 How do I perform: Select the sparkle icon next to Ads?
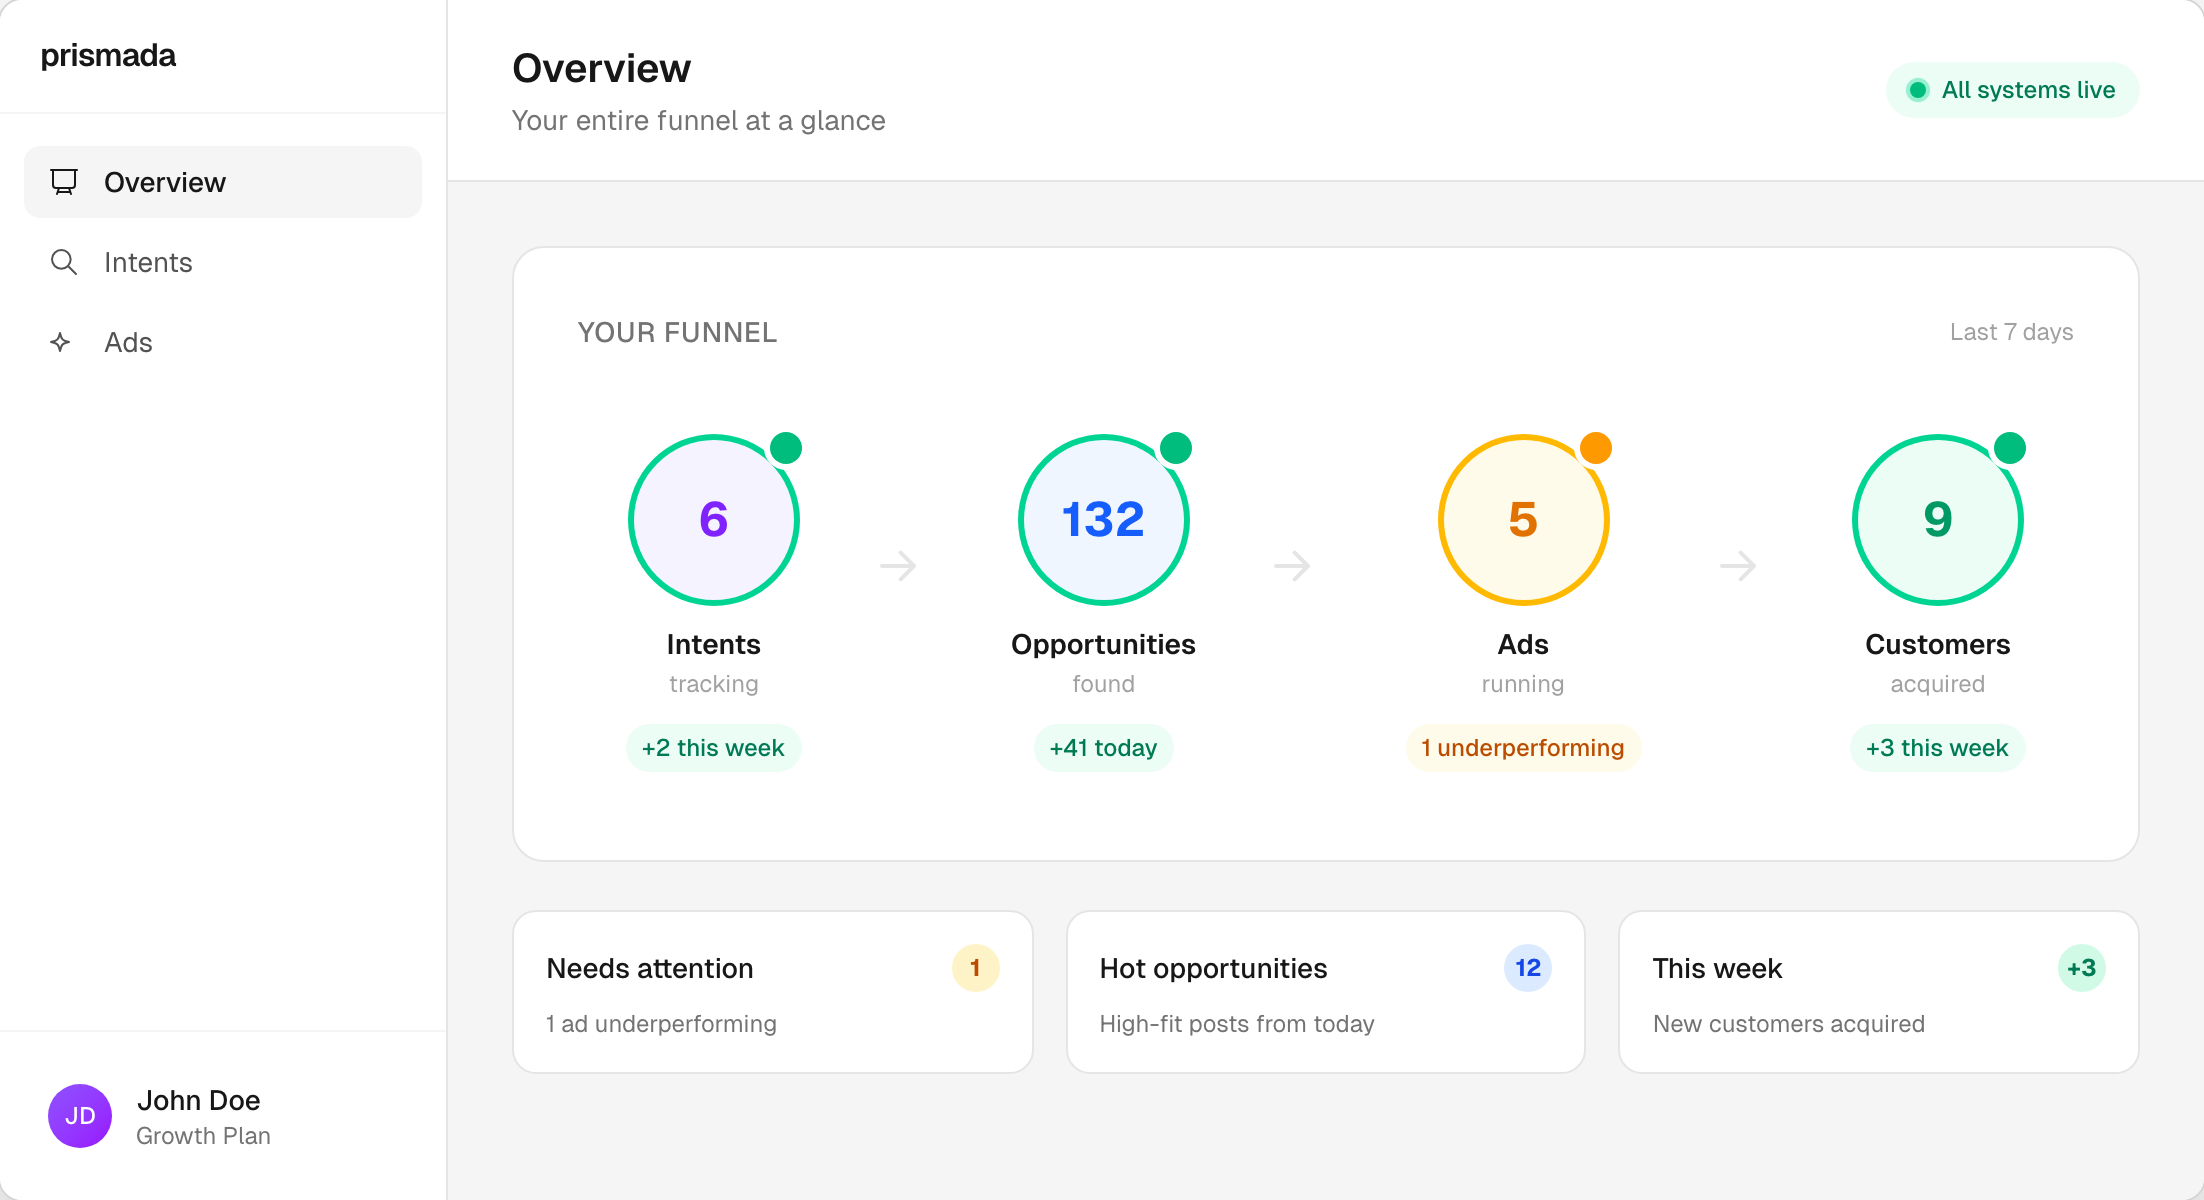point(61,342)
